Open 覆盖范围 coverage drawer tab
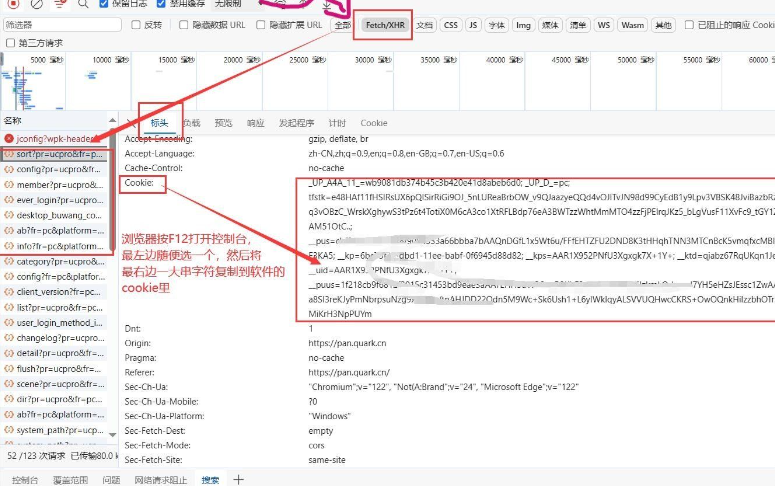The image size is (775, 486). click(70, 480)
